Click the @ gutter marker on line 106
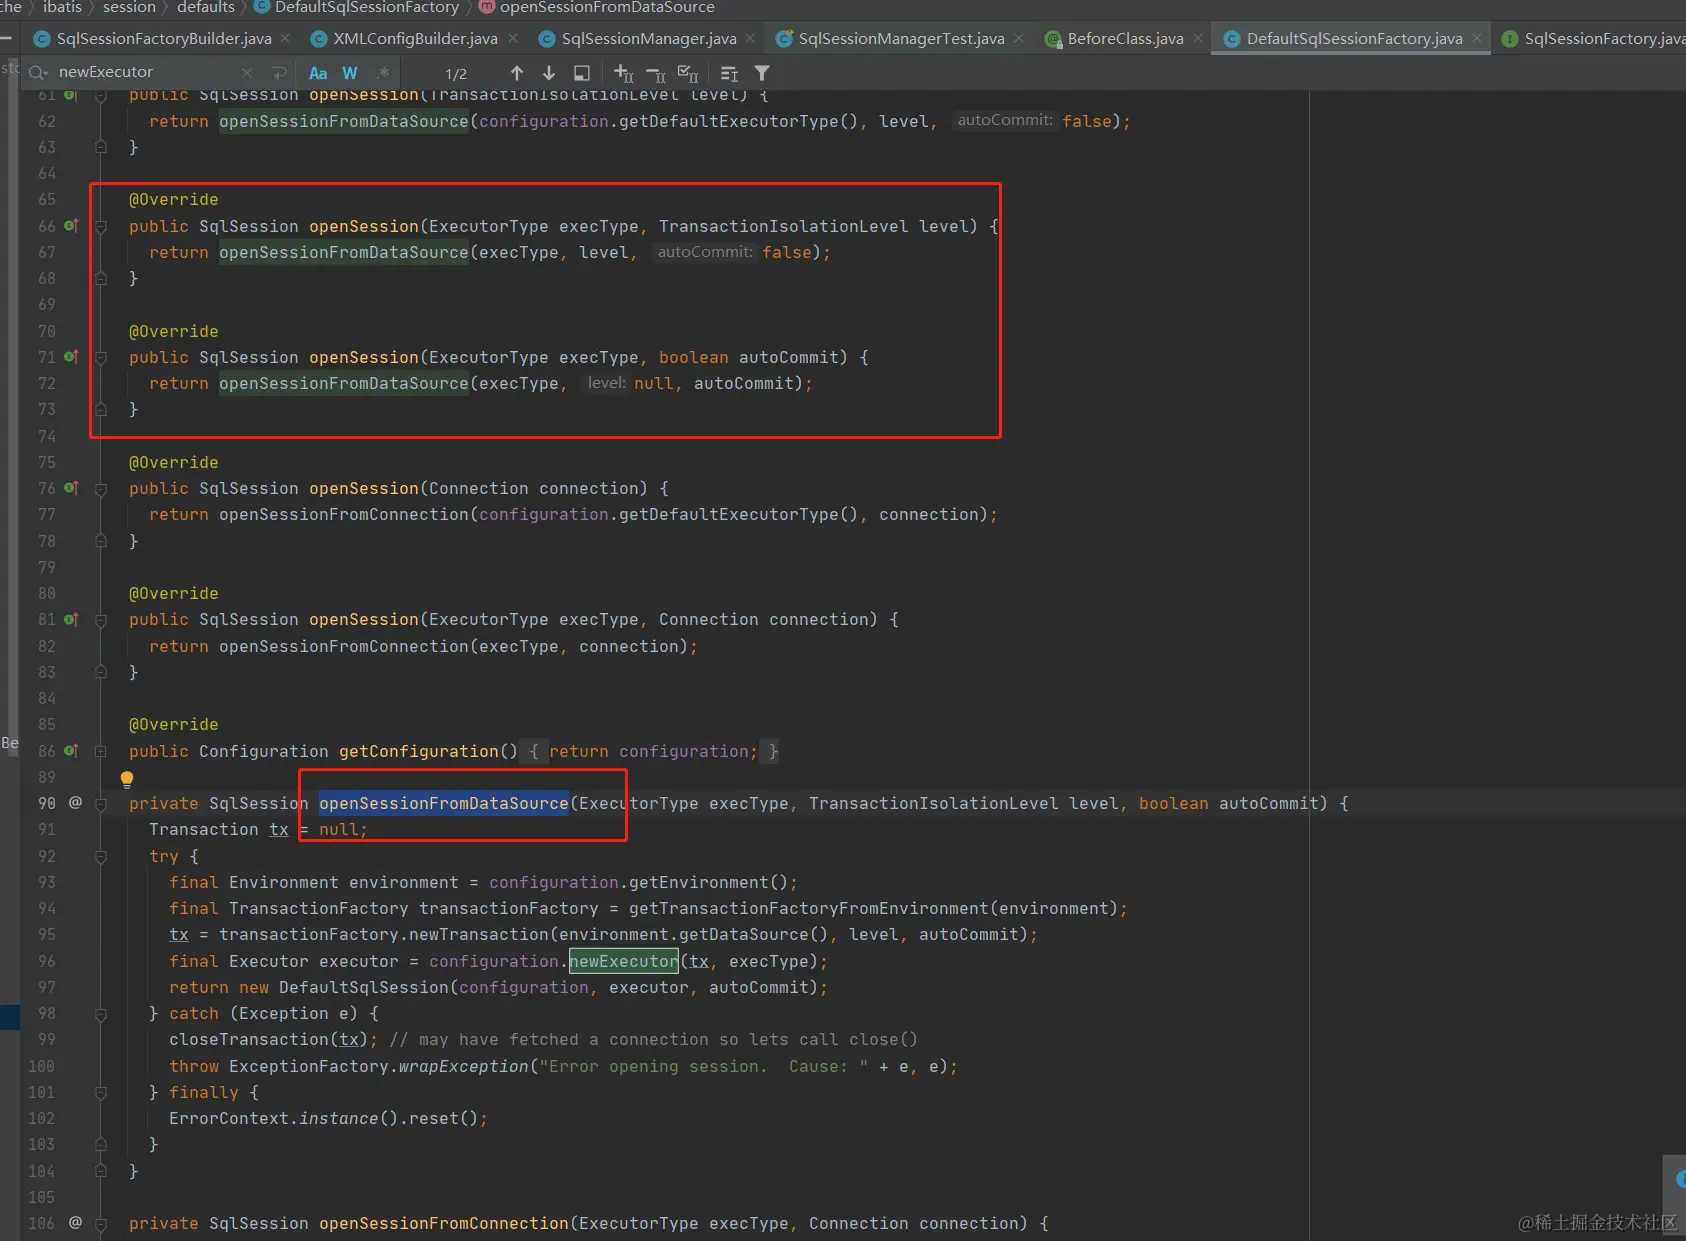Image resolution: width=1686 pixels, height=1241 pixels. (75, 1222)
